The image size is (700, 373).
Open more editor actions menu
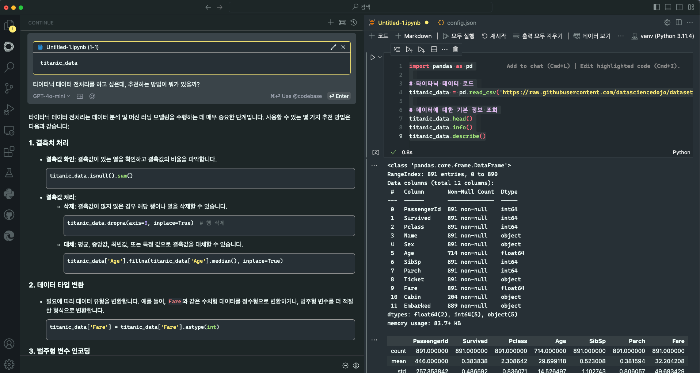click(691, 22)
